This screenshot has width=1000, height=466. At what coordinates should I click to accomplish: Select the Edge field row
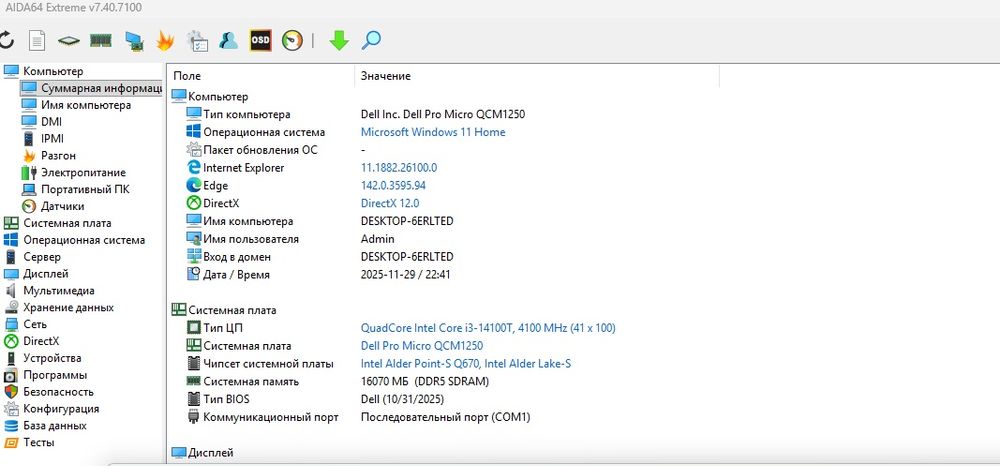pyautogui.click(x=216, y=186)
